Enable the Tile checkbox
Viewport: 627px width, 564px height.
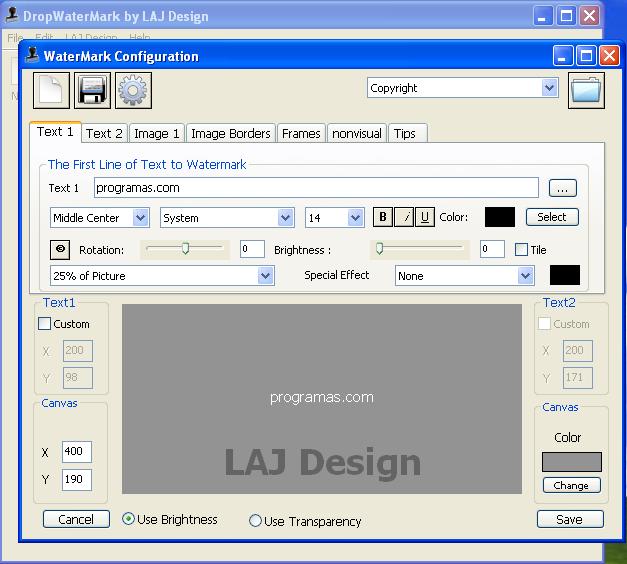click(521, 250)
